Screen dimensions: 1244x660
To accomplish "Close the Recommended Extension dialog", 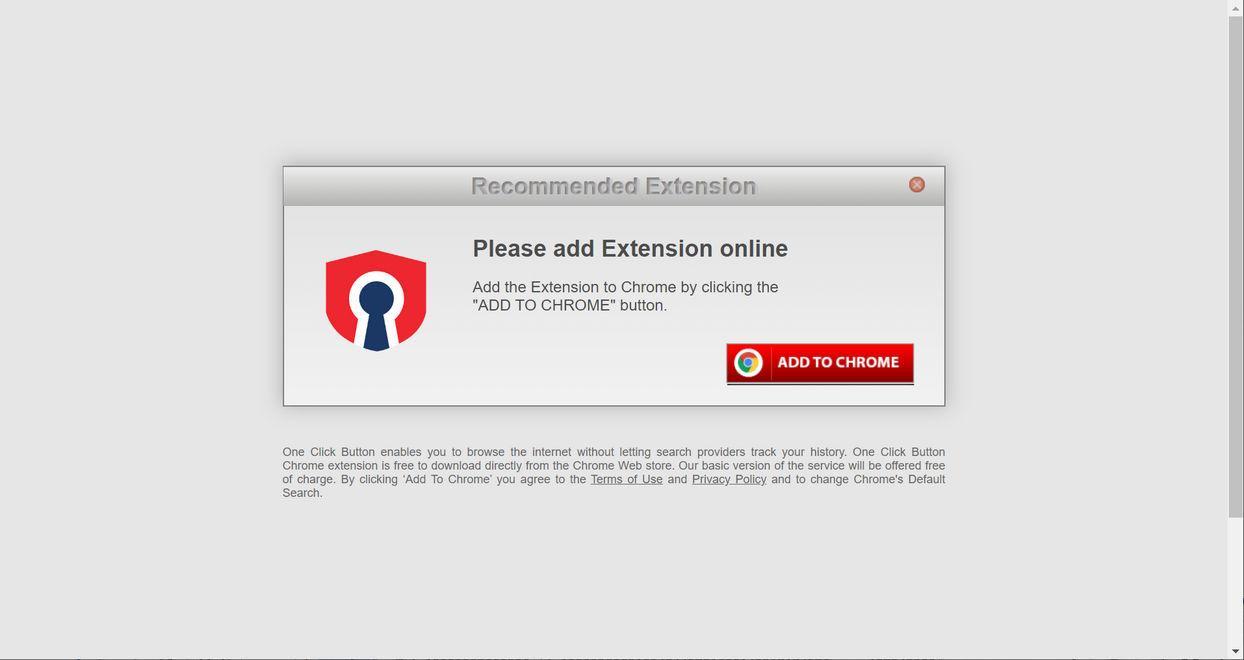I will (917, 185).
